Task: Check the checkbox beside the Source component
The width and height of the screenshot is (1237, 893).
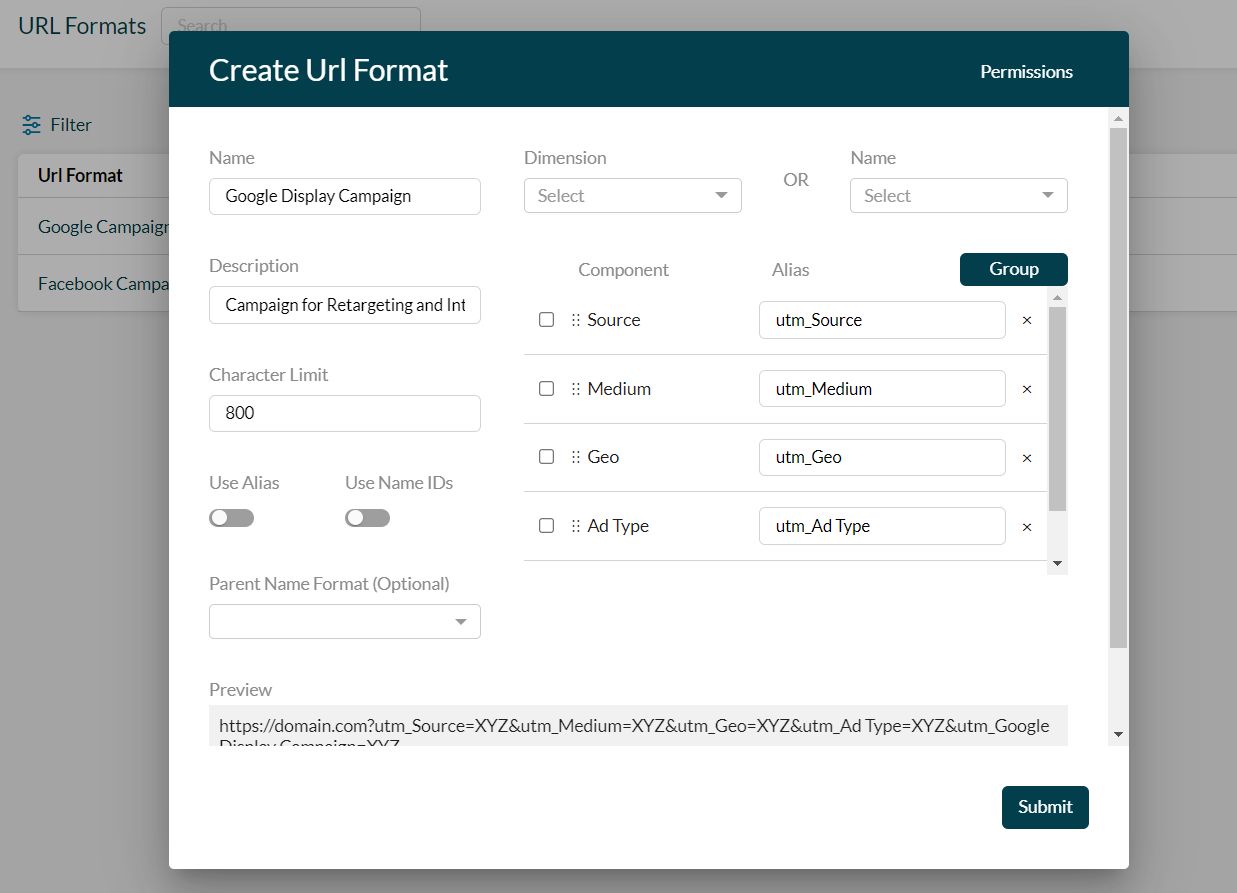Action: (546, 319)
